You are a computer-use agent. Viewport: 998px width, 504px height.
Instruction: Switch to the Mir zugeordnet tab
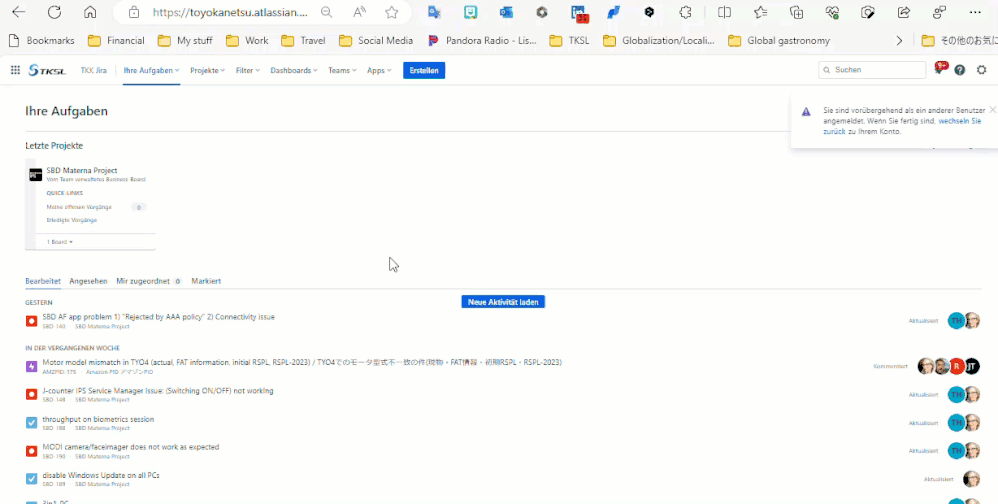coord(148,281)
